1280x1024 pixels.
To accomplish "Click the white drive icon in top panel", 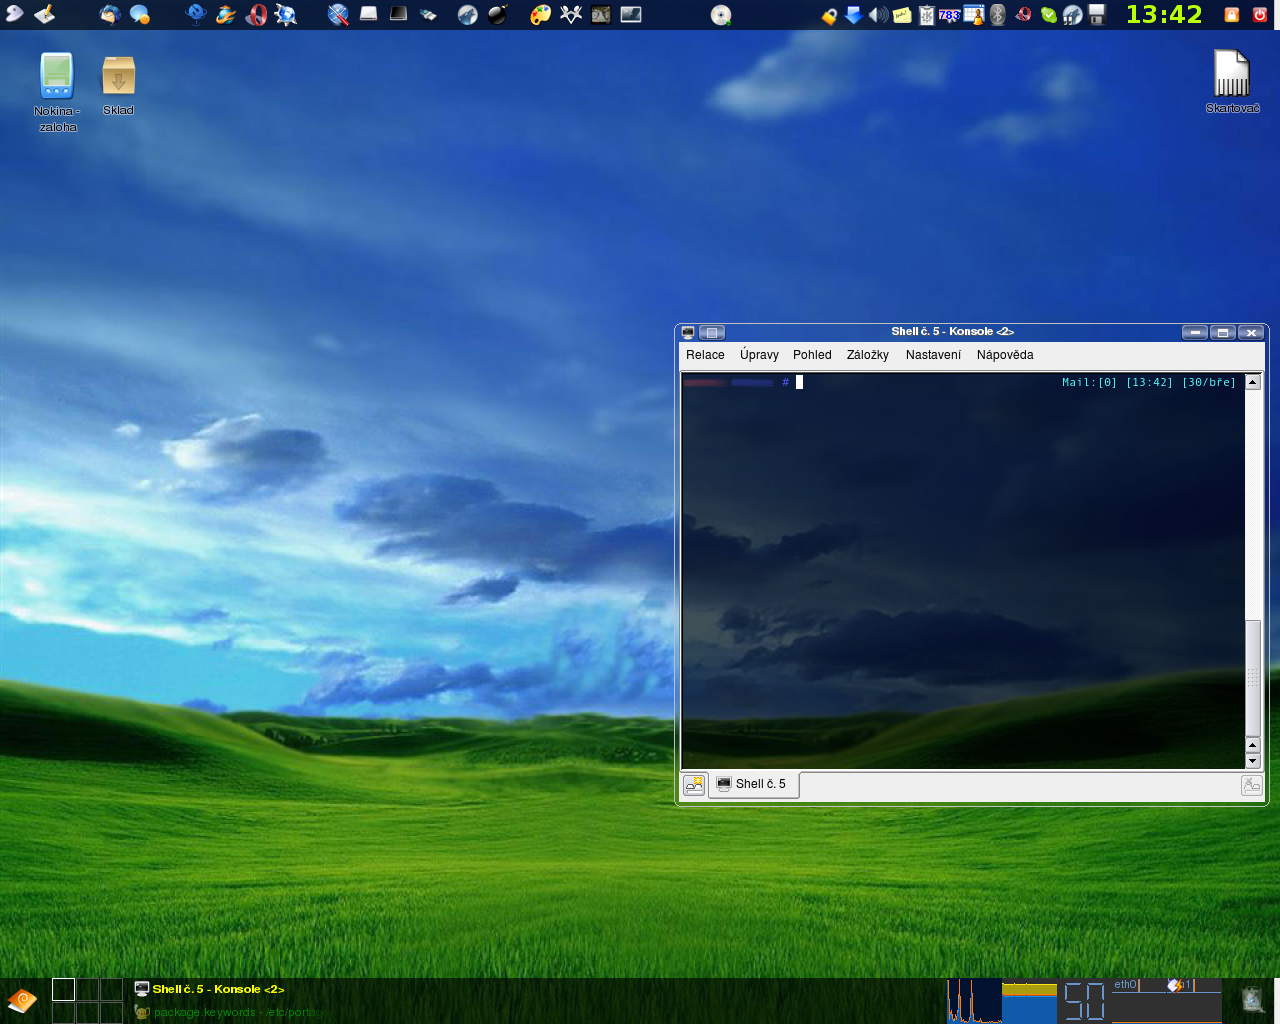I will tap(368, 14).
